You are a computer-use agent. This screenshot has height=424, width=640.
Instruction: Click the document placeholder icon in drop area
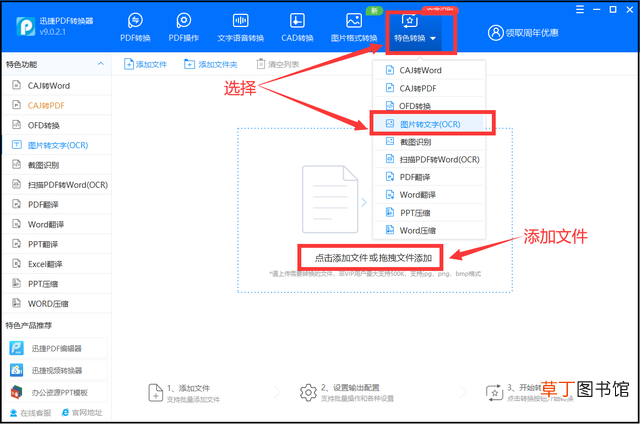[330, 199]
